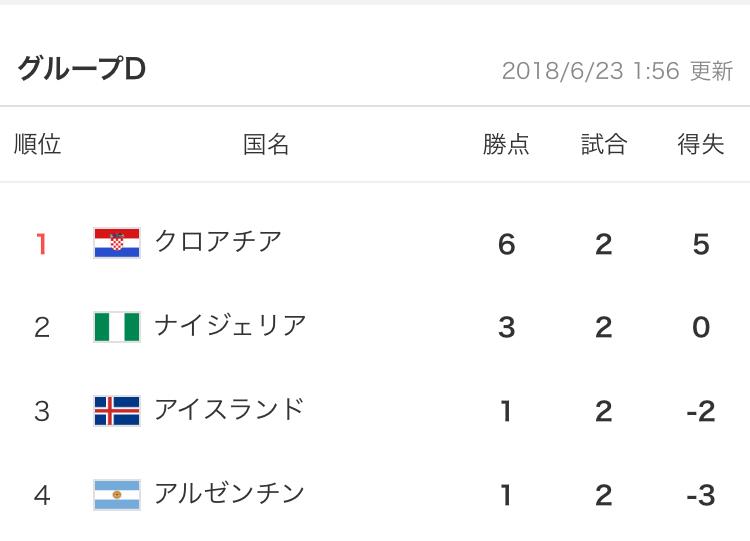Click the 勝点 column header
Screen dimensions: 750x541
tap(506, 144)
